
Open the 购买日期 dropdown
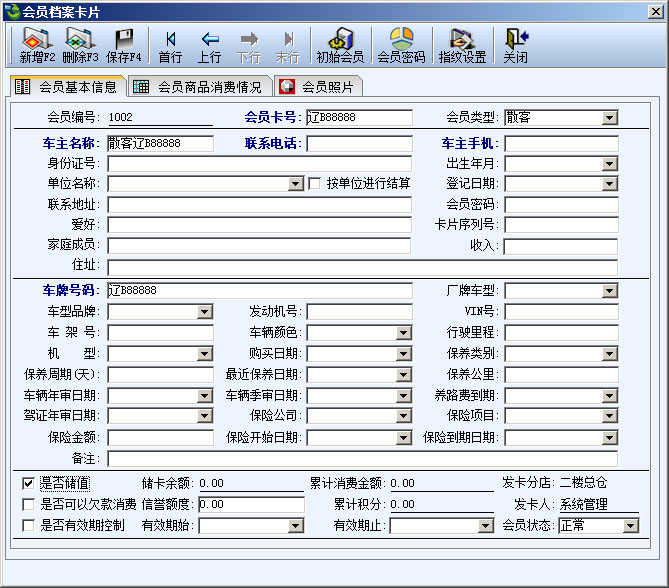coord(403,354)
